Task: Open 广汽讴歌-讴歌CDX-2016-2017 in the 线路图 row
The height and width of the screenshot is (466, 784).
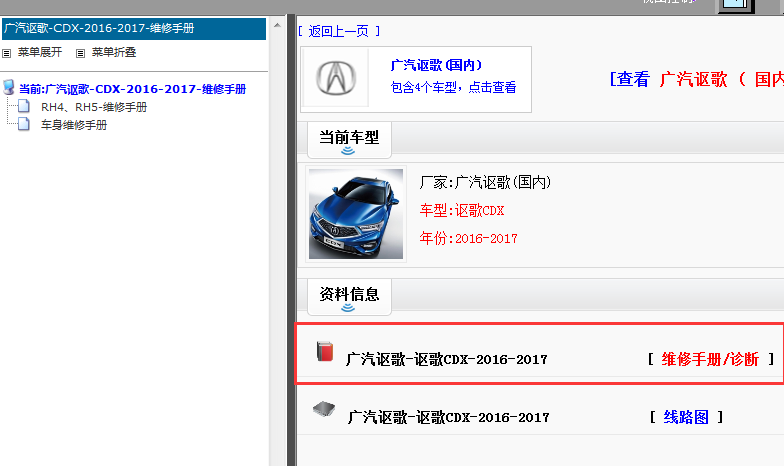Action: (x=448, y=417)
